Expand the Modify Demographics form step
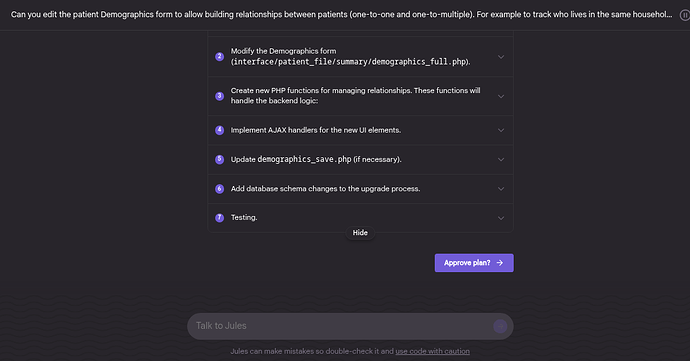 [501, 57]
